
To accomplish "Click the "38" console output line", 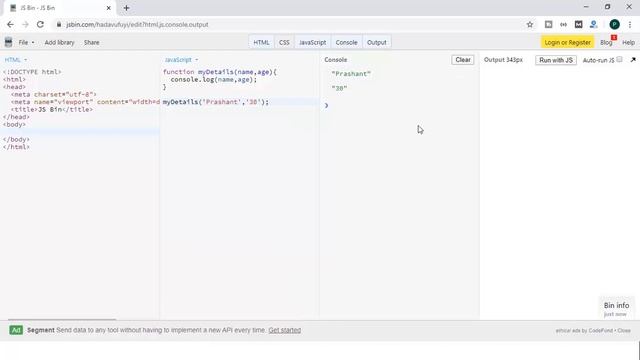I will coord(339,88).
